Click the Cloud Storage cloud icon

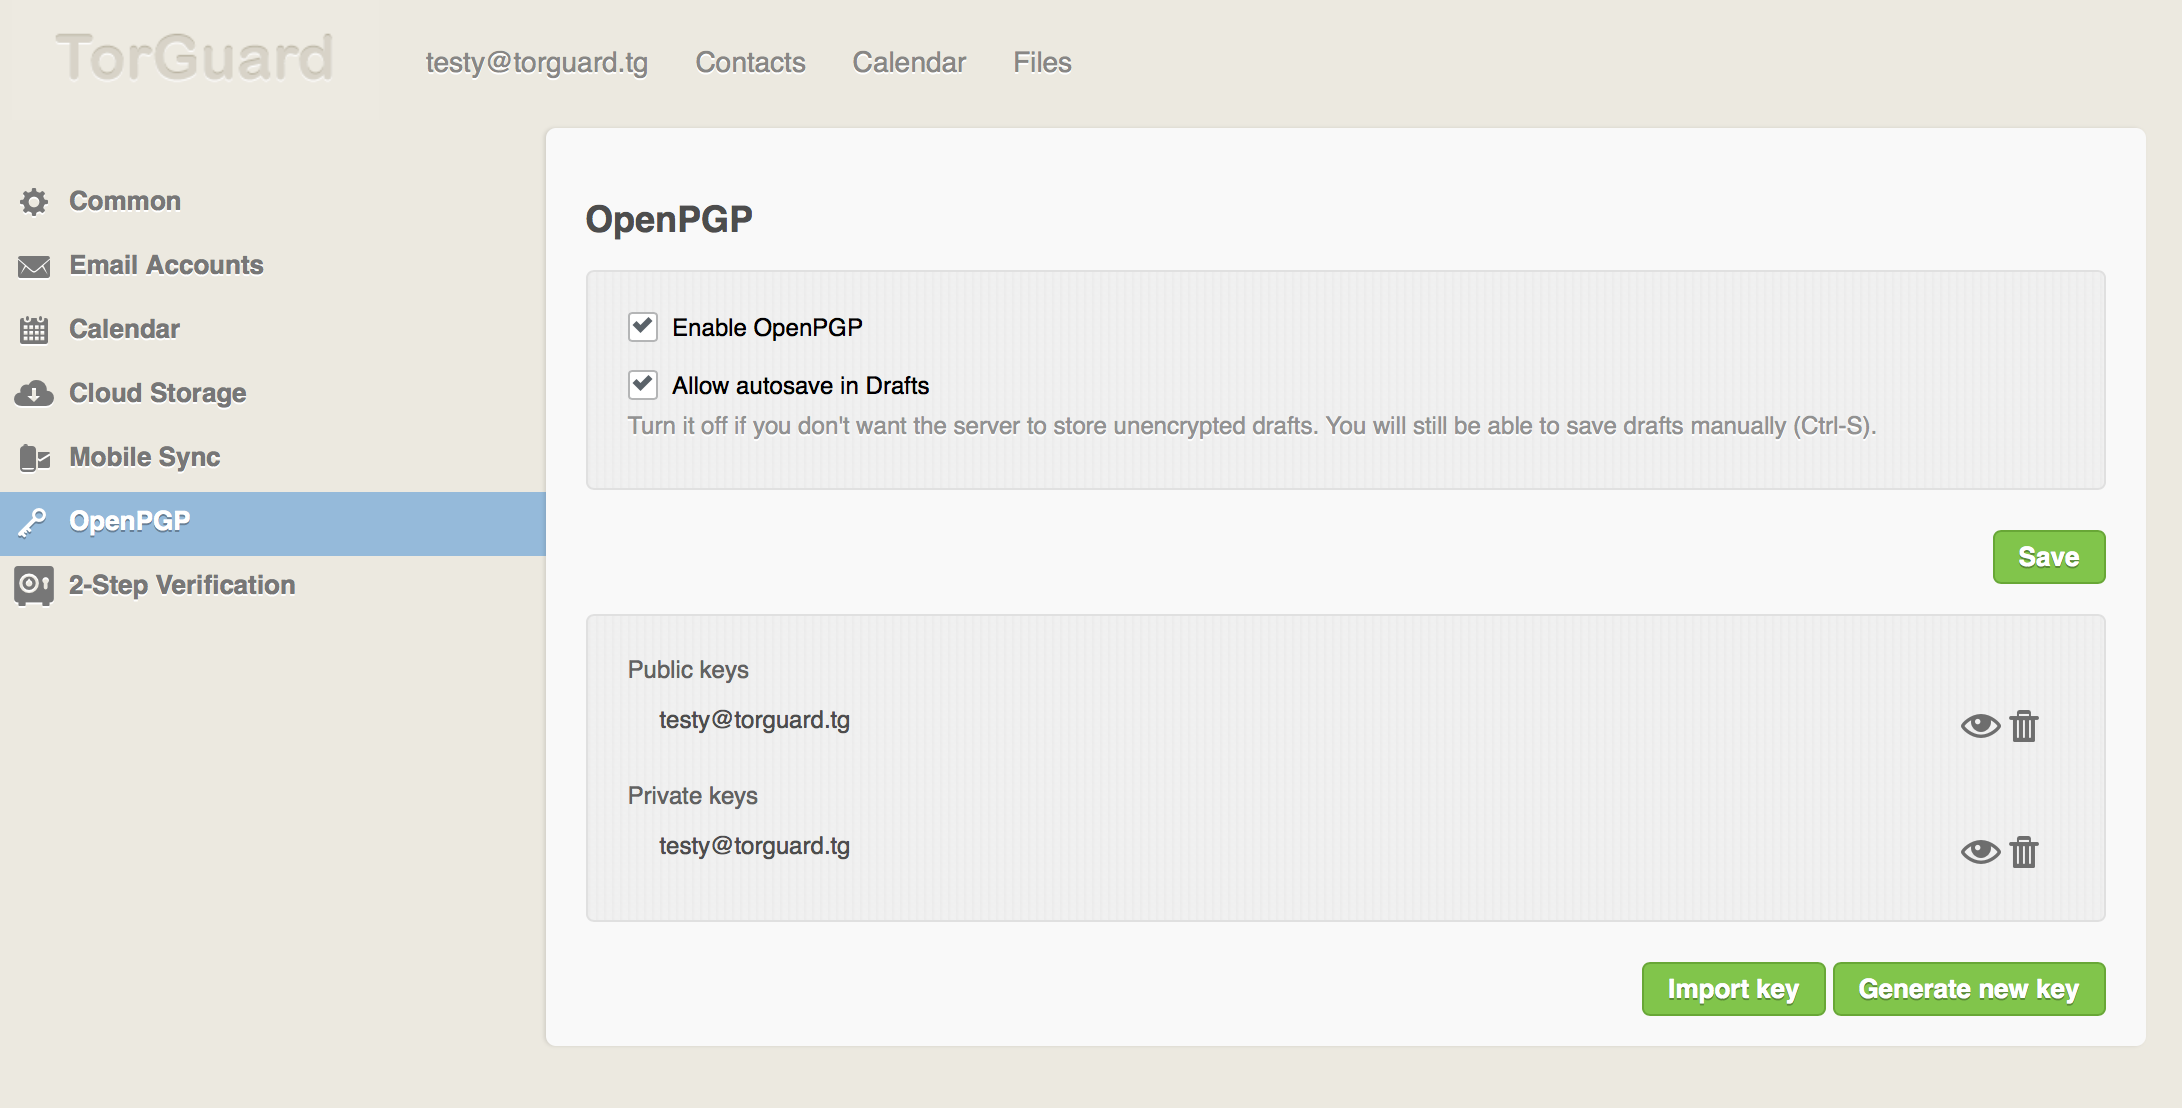34,394
